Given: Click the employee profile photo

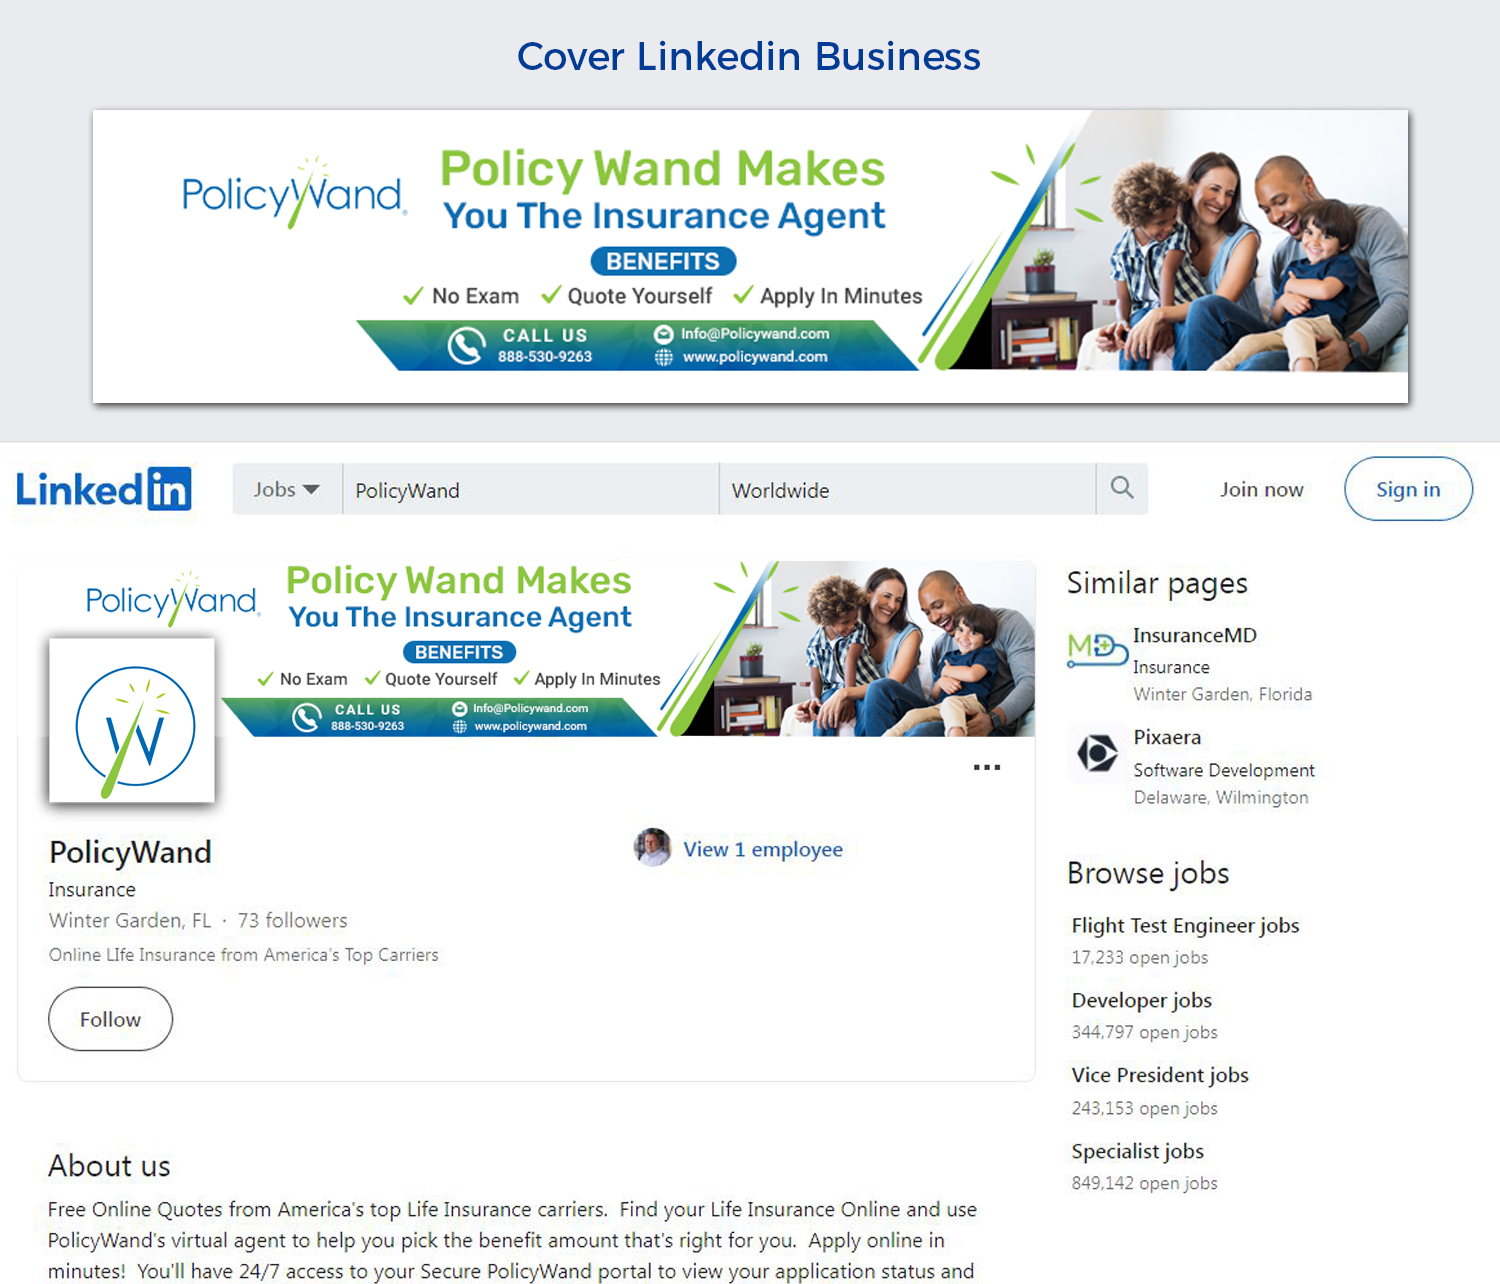Looking at the screenshot, I should [653, 848].
